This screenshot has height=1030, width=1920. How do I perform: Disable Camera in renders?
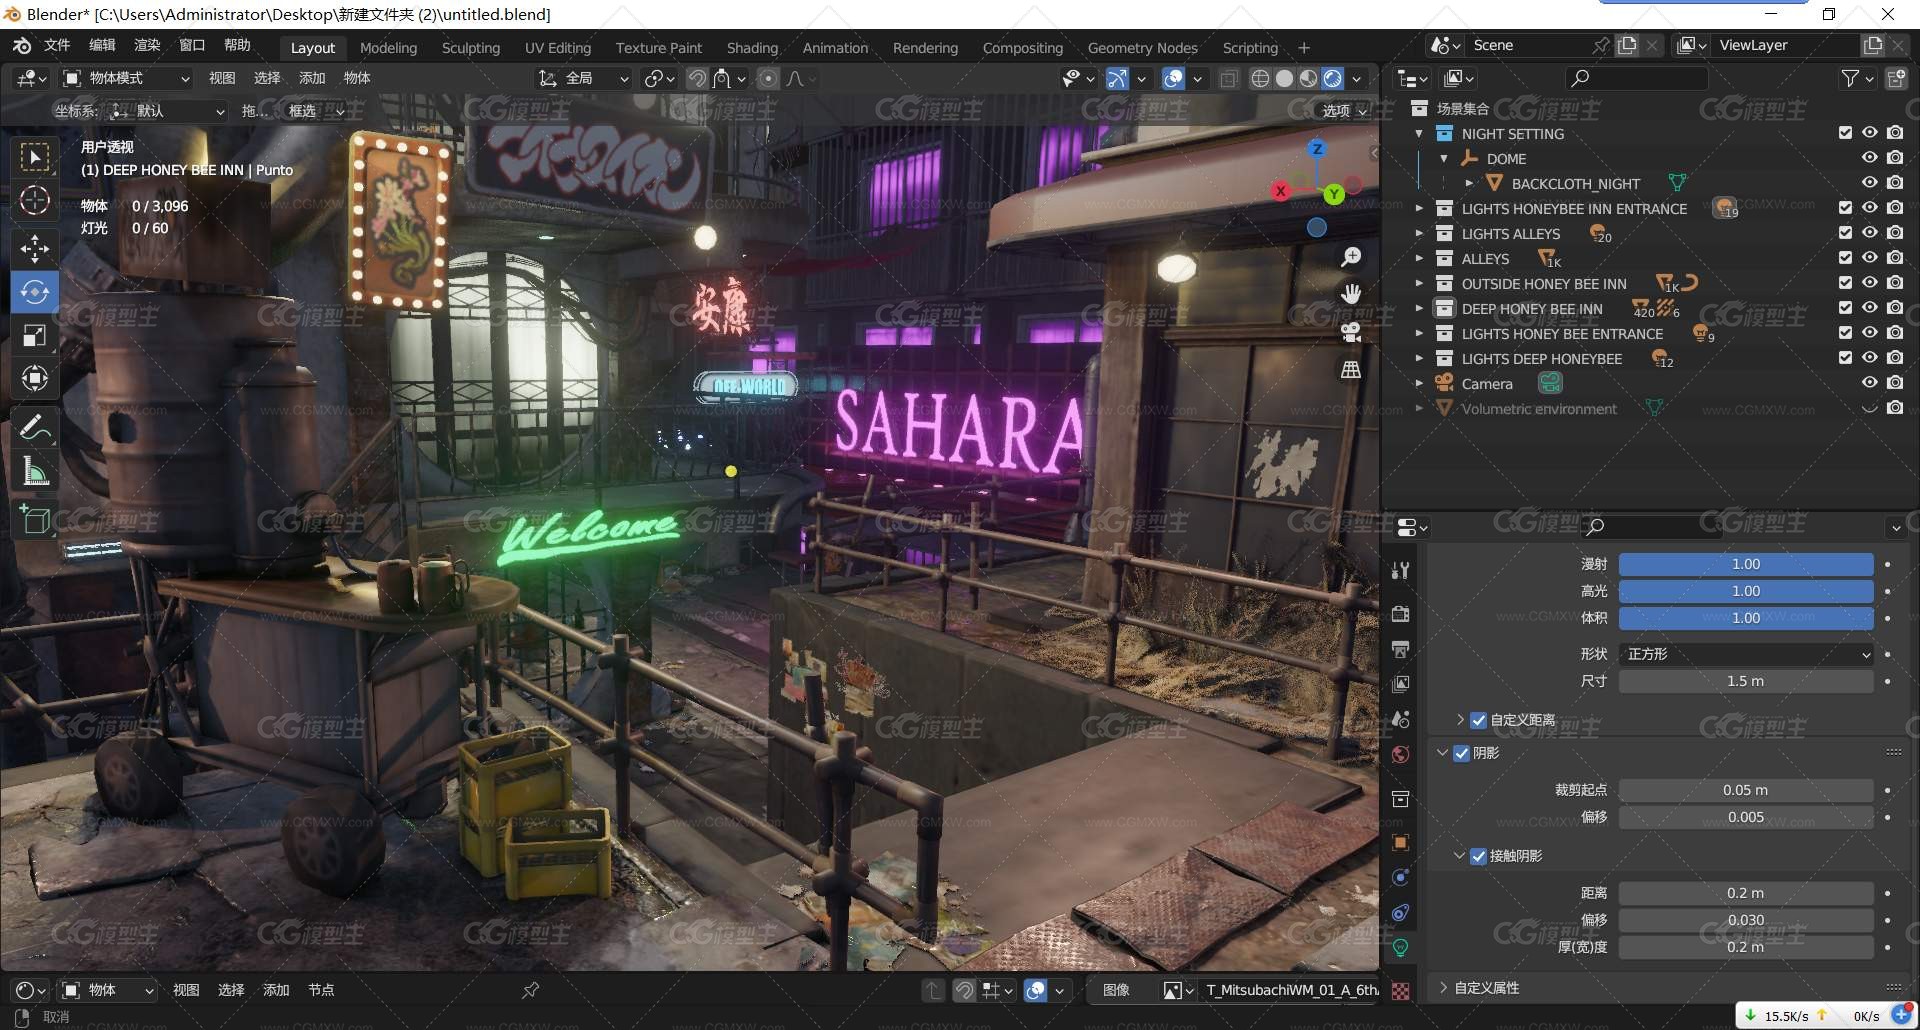[1895, 383]
